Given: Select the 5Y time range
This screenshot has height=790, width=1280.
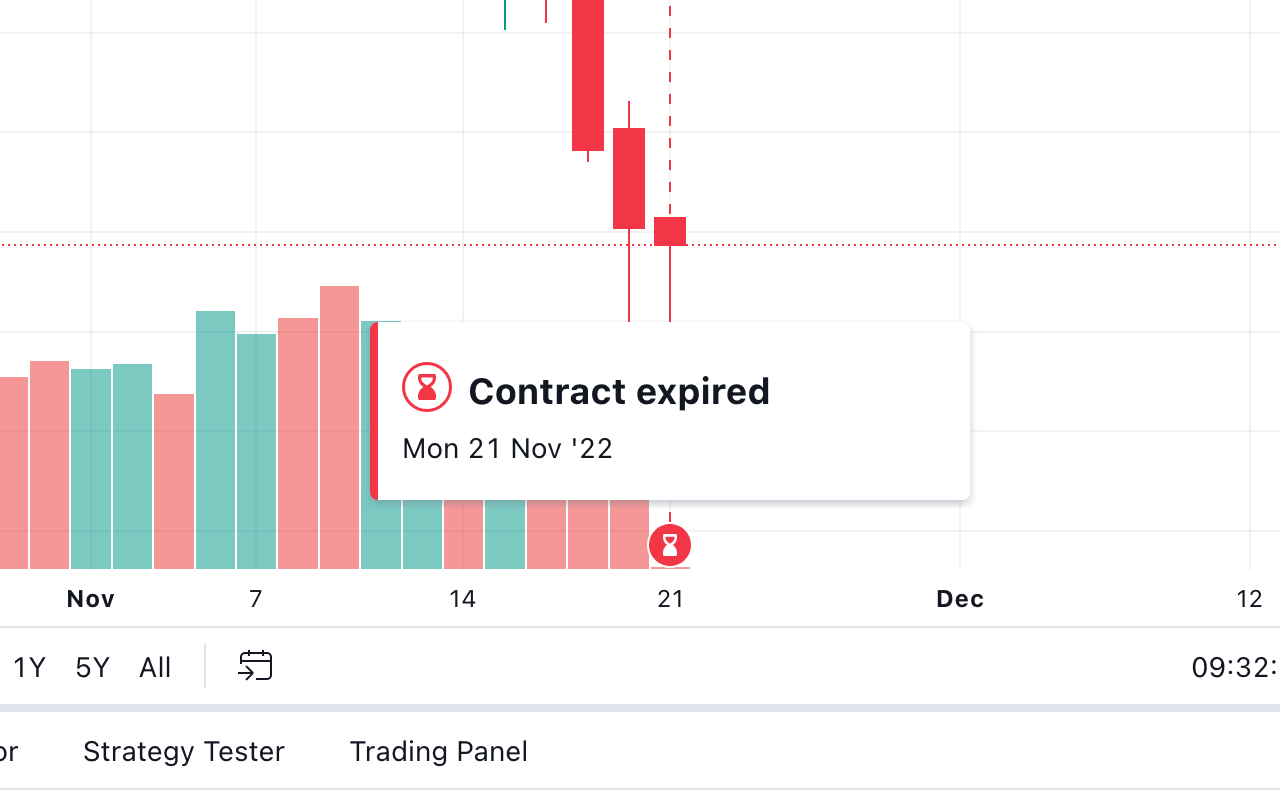Looking at the screenshot, I should (93, 667).
